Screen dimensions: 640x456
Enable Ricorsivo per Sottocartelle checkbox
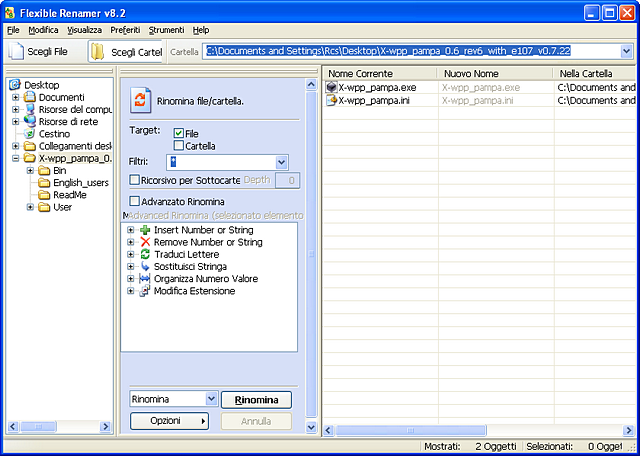pos(134,180)
